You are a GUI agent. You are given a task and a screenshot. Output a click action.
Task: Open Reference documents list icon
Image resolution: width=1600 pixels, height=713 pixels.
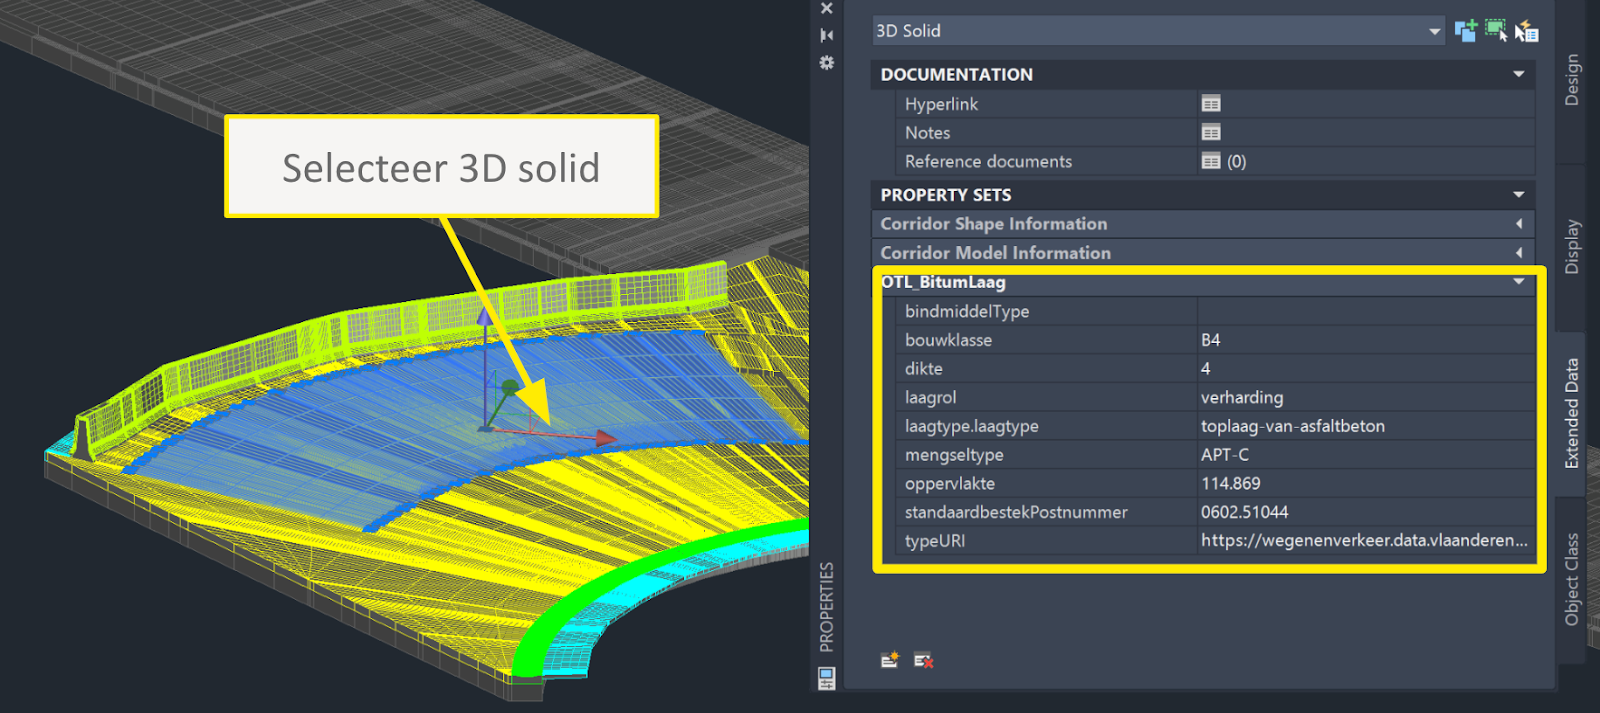1211,161
